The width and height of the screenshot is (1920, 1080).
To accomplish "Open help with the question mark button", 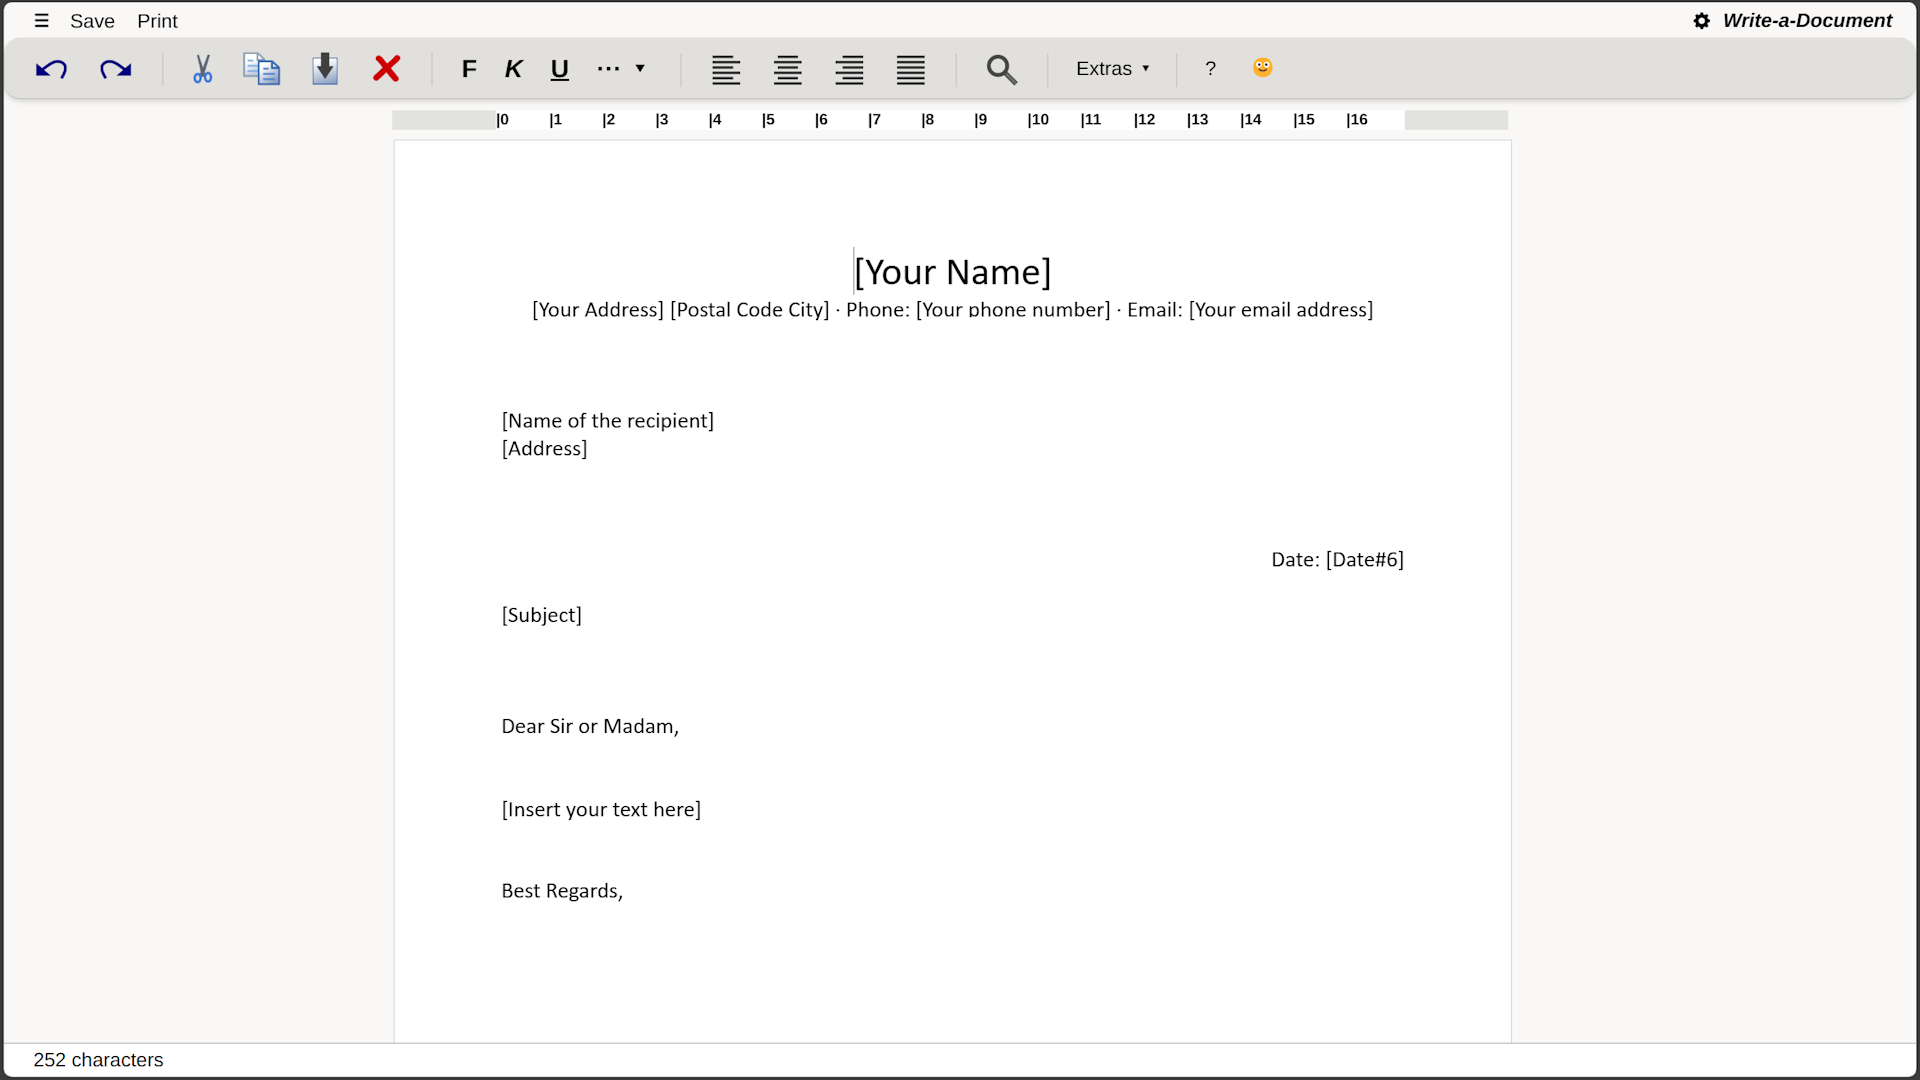I will [1209, 68].
